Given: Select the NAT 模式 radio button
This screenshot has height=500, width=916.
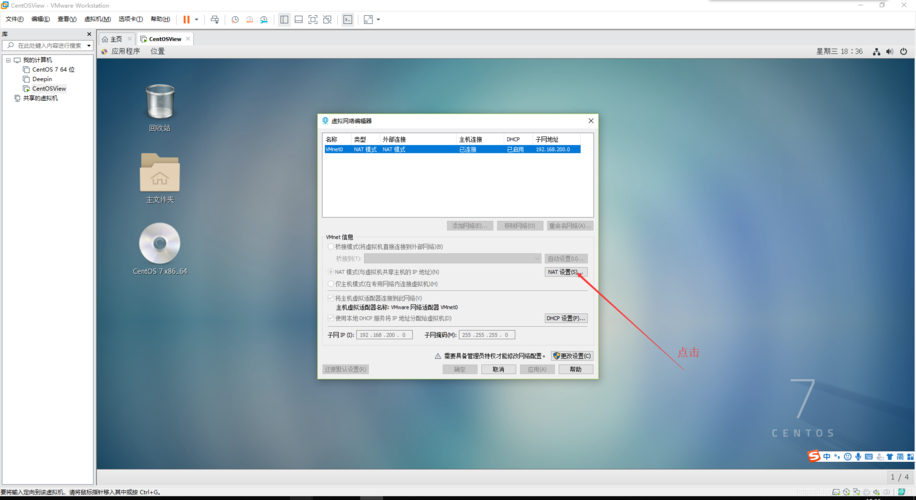Looking at the screenshot, I should click(331, 272).
